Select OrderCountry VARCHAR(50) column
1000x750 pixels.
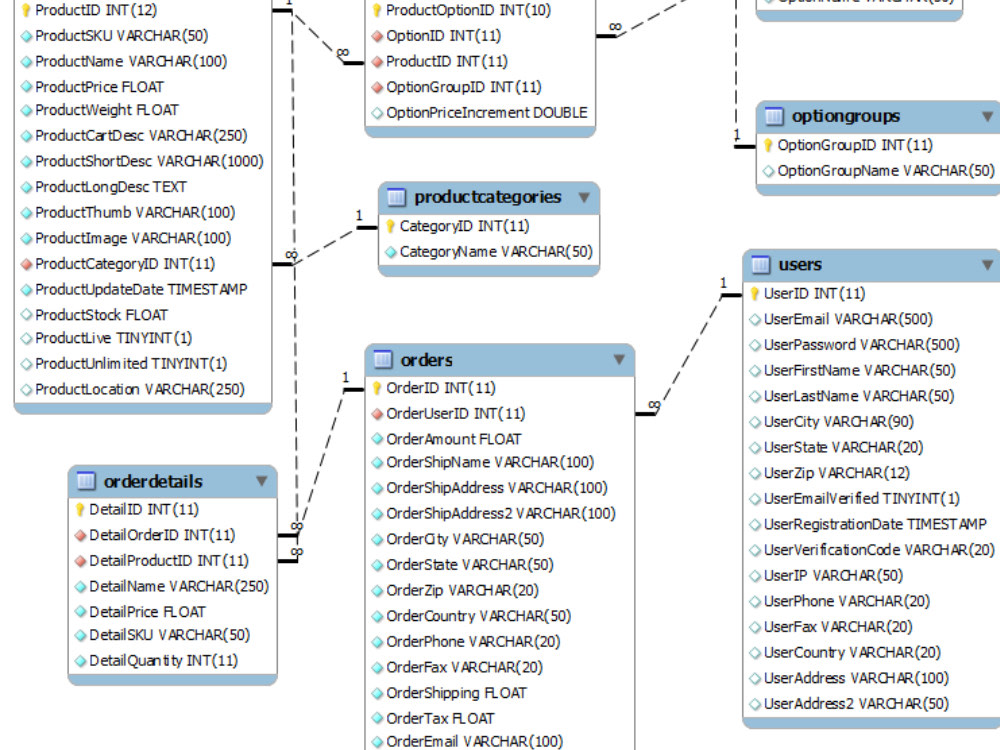[x=478, y=616]
